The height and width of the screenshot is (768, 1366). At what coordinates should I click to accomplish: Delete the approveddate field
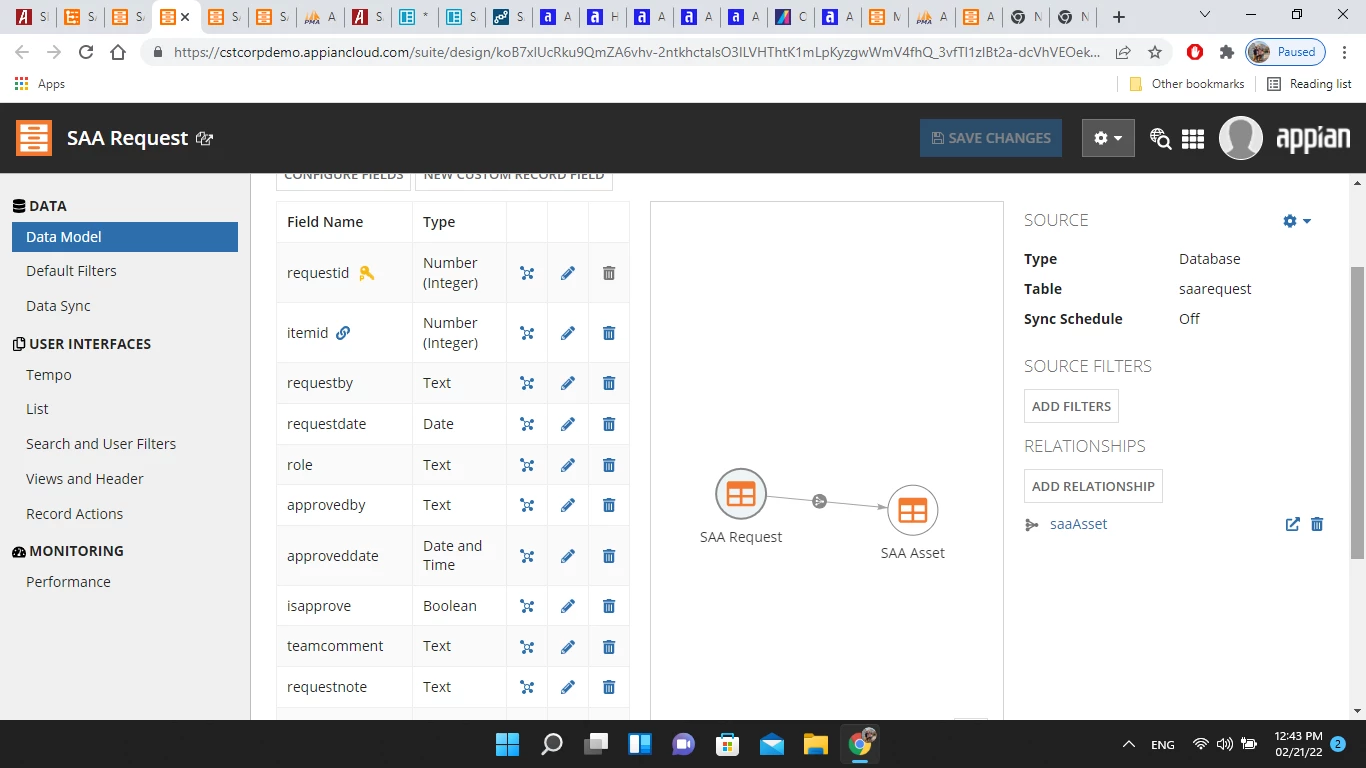609,556
